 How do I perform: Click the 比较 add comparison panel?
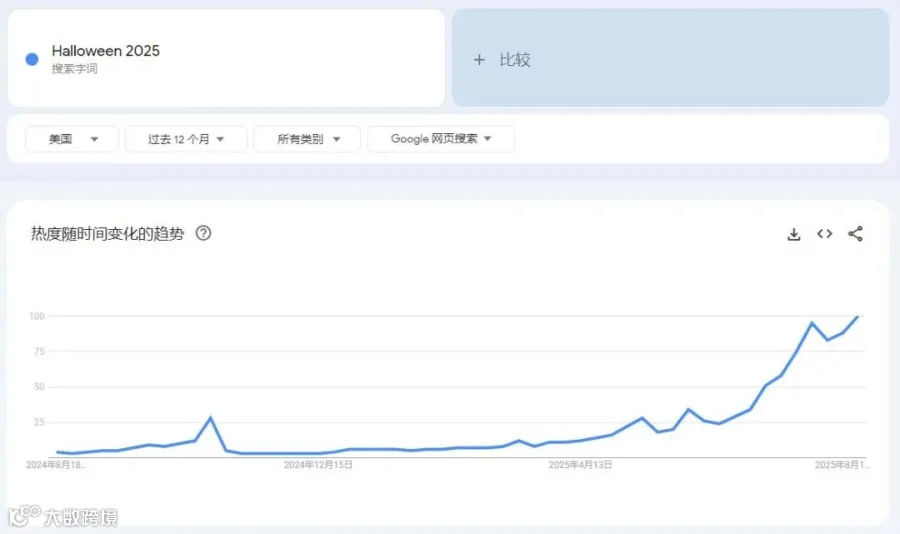coord(670,57)
